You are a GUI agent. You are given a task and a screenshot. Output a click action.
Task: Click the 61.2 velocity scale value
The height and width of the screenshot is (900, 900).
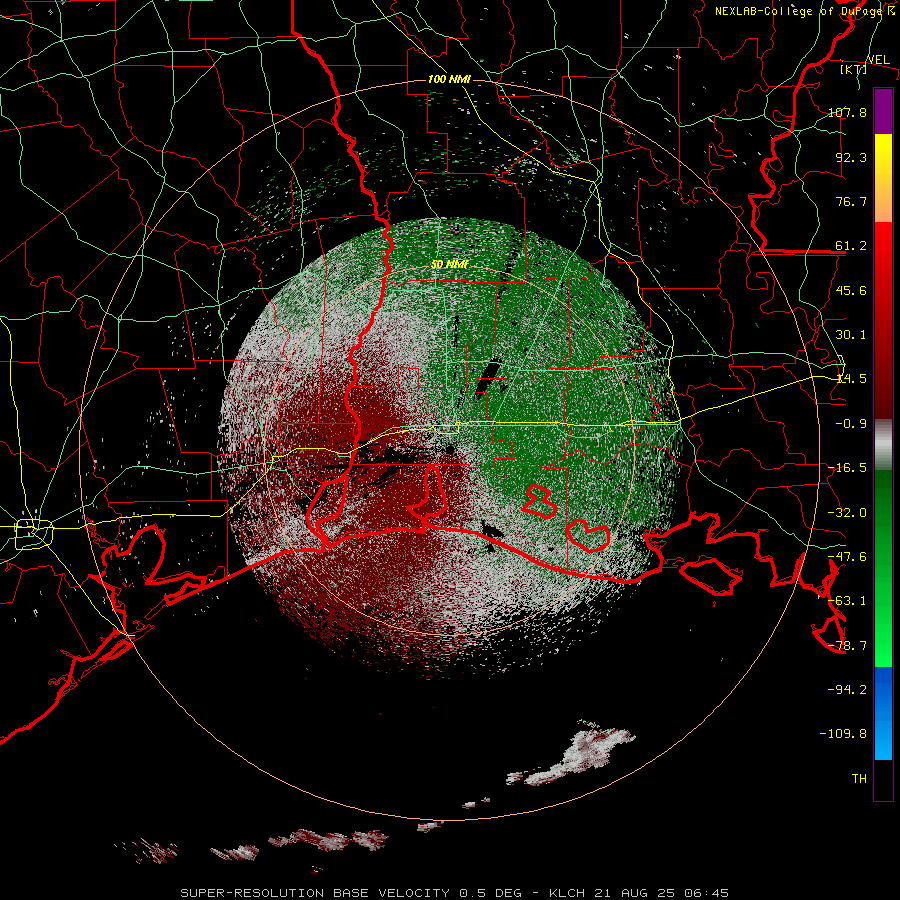point(851,246)
